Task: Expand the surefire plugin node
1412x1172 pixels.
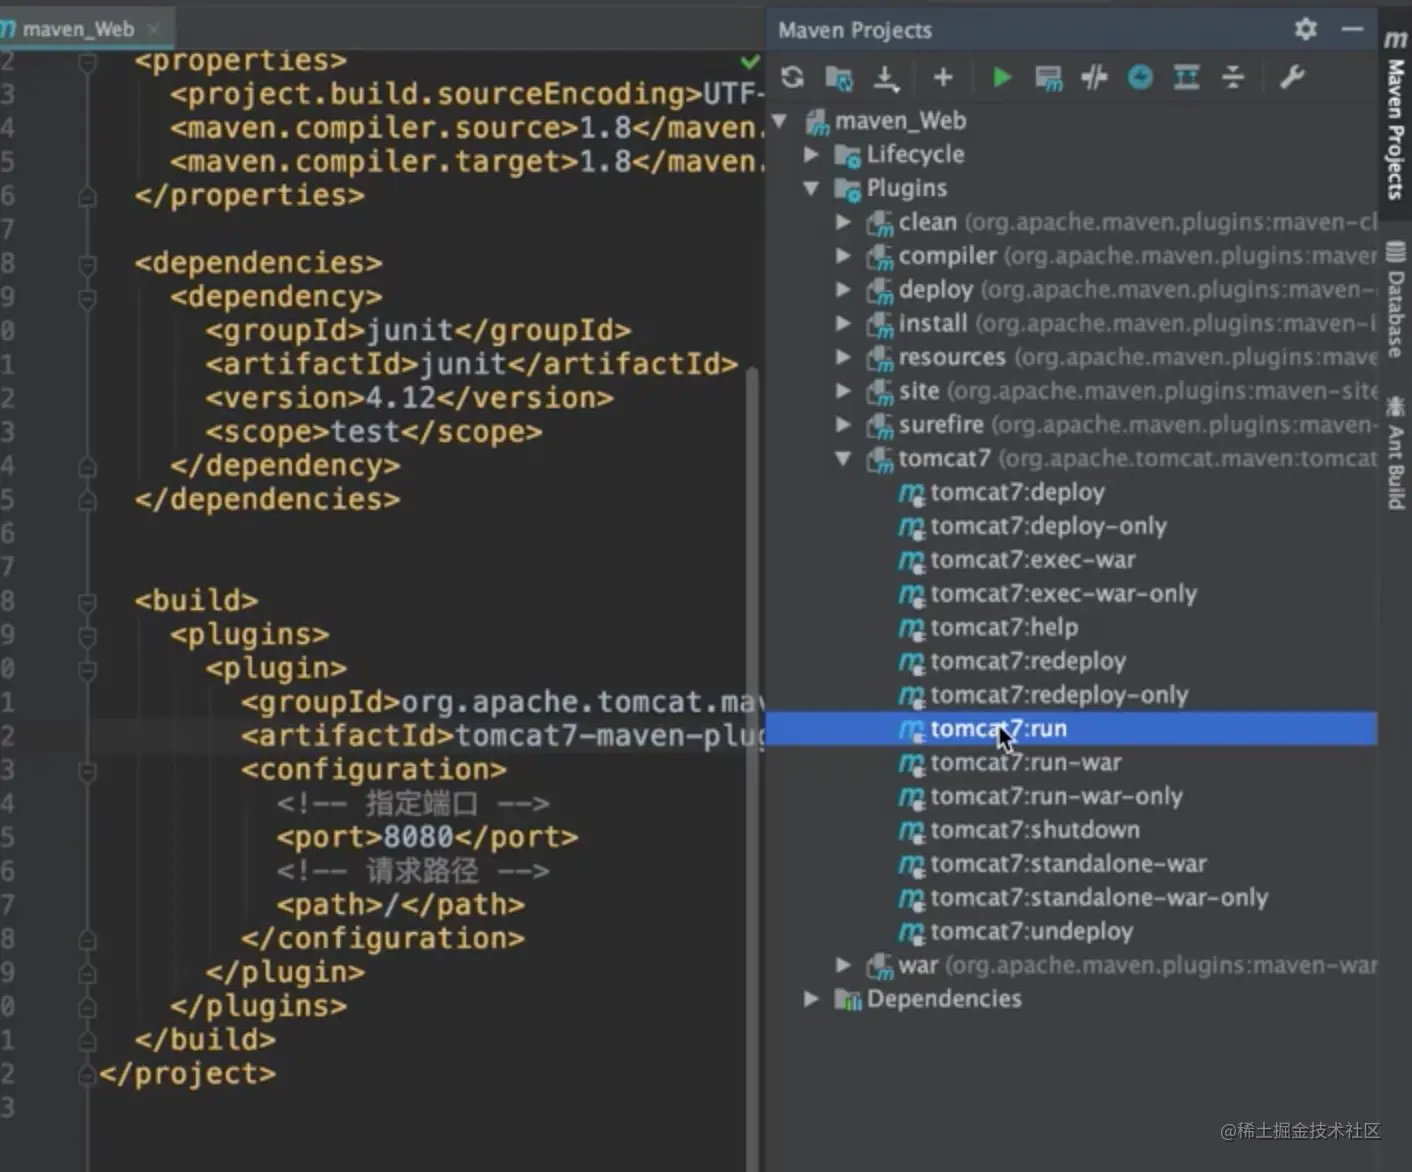Action: point(843,425)
